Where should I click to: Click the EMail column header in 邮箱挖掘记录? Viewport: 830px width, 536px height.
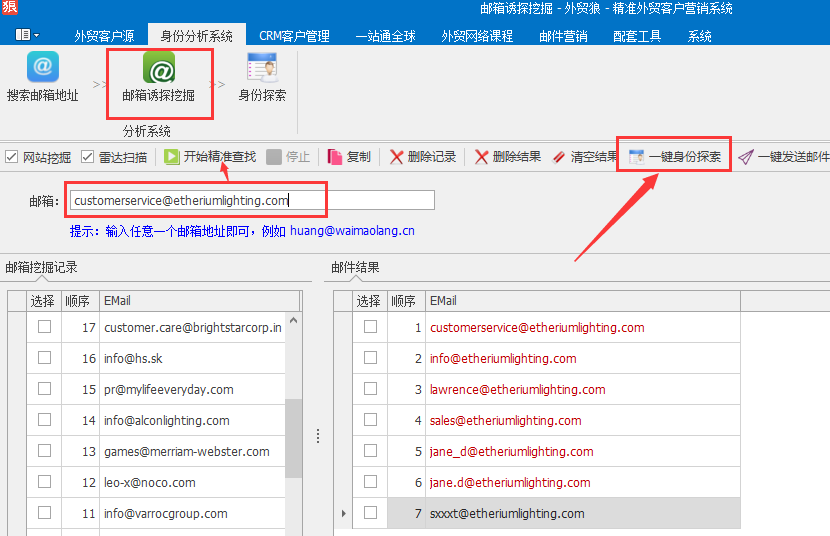[199, 301]
